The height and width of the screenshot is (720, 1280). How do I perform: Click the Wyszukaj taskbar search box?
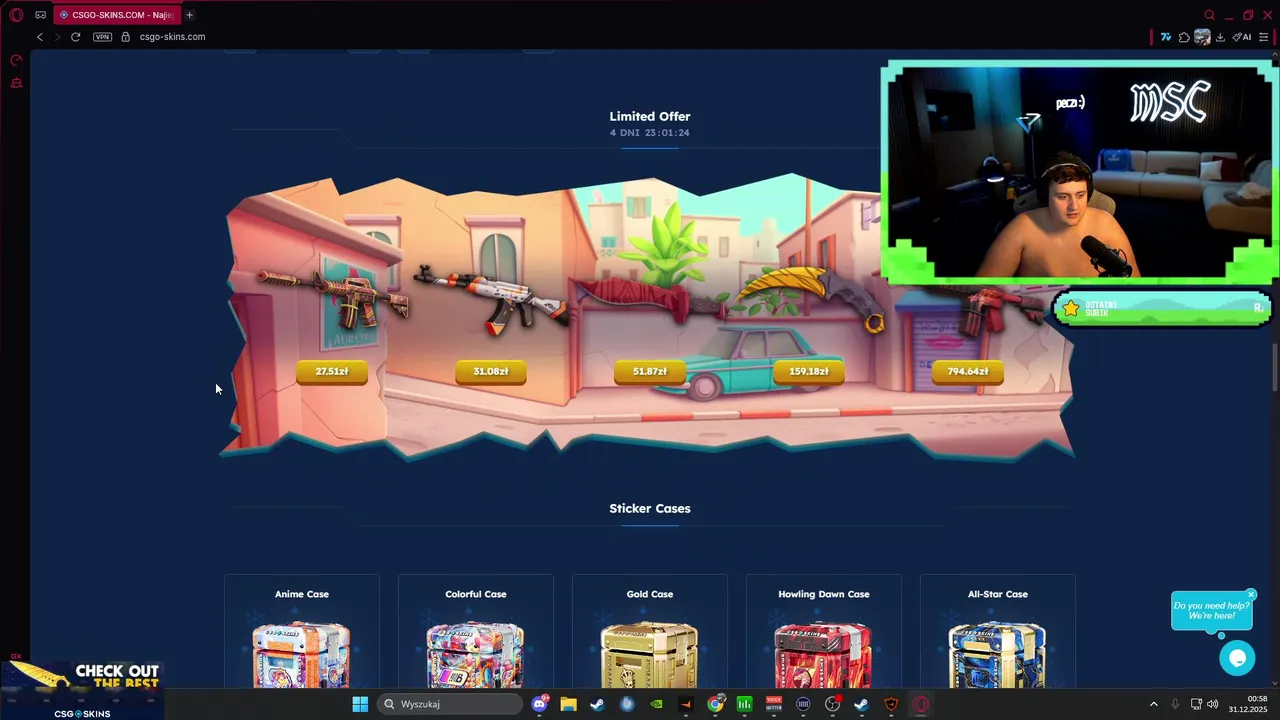[450, 704]
